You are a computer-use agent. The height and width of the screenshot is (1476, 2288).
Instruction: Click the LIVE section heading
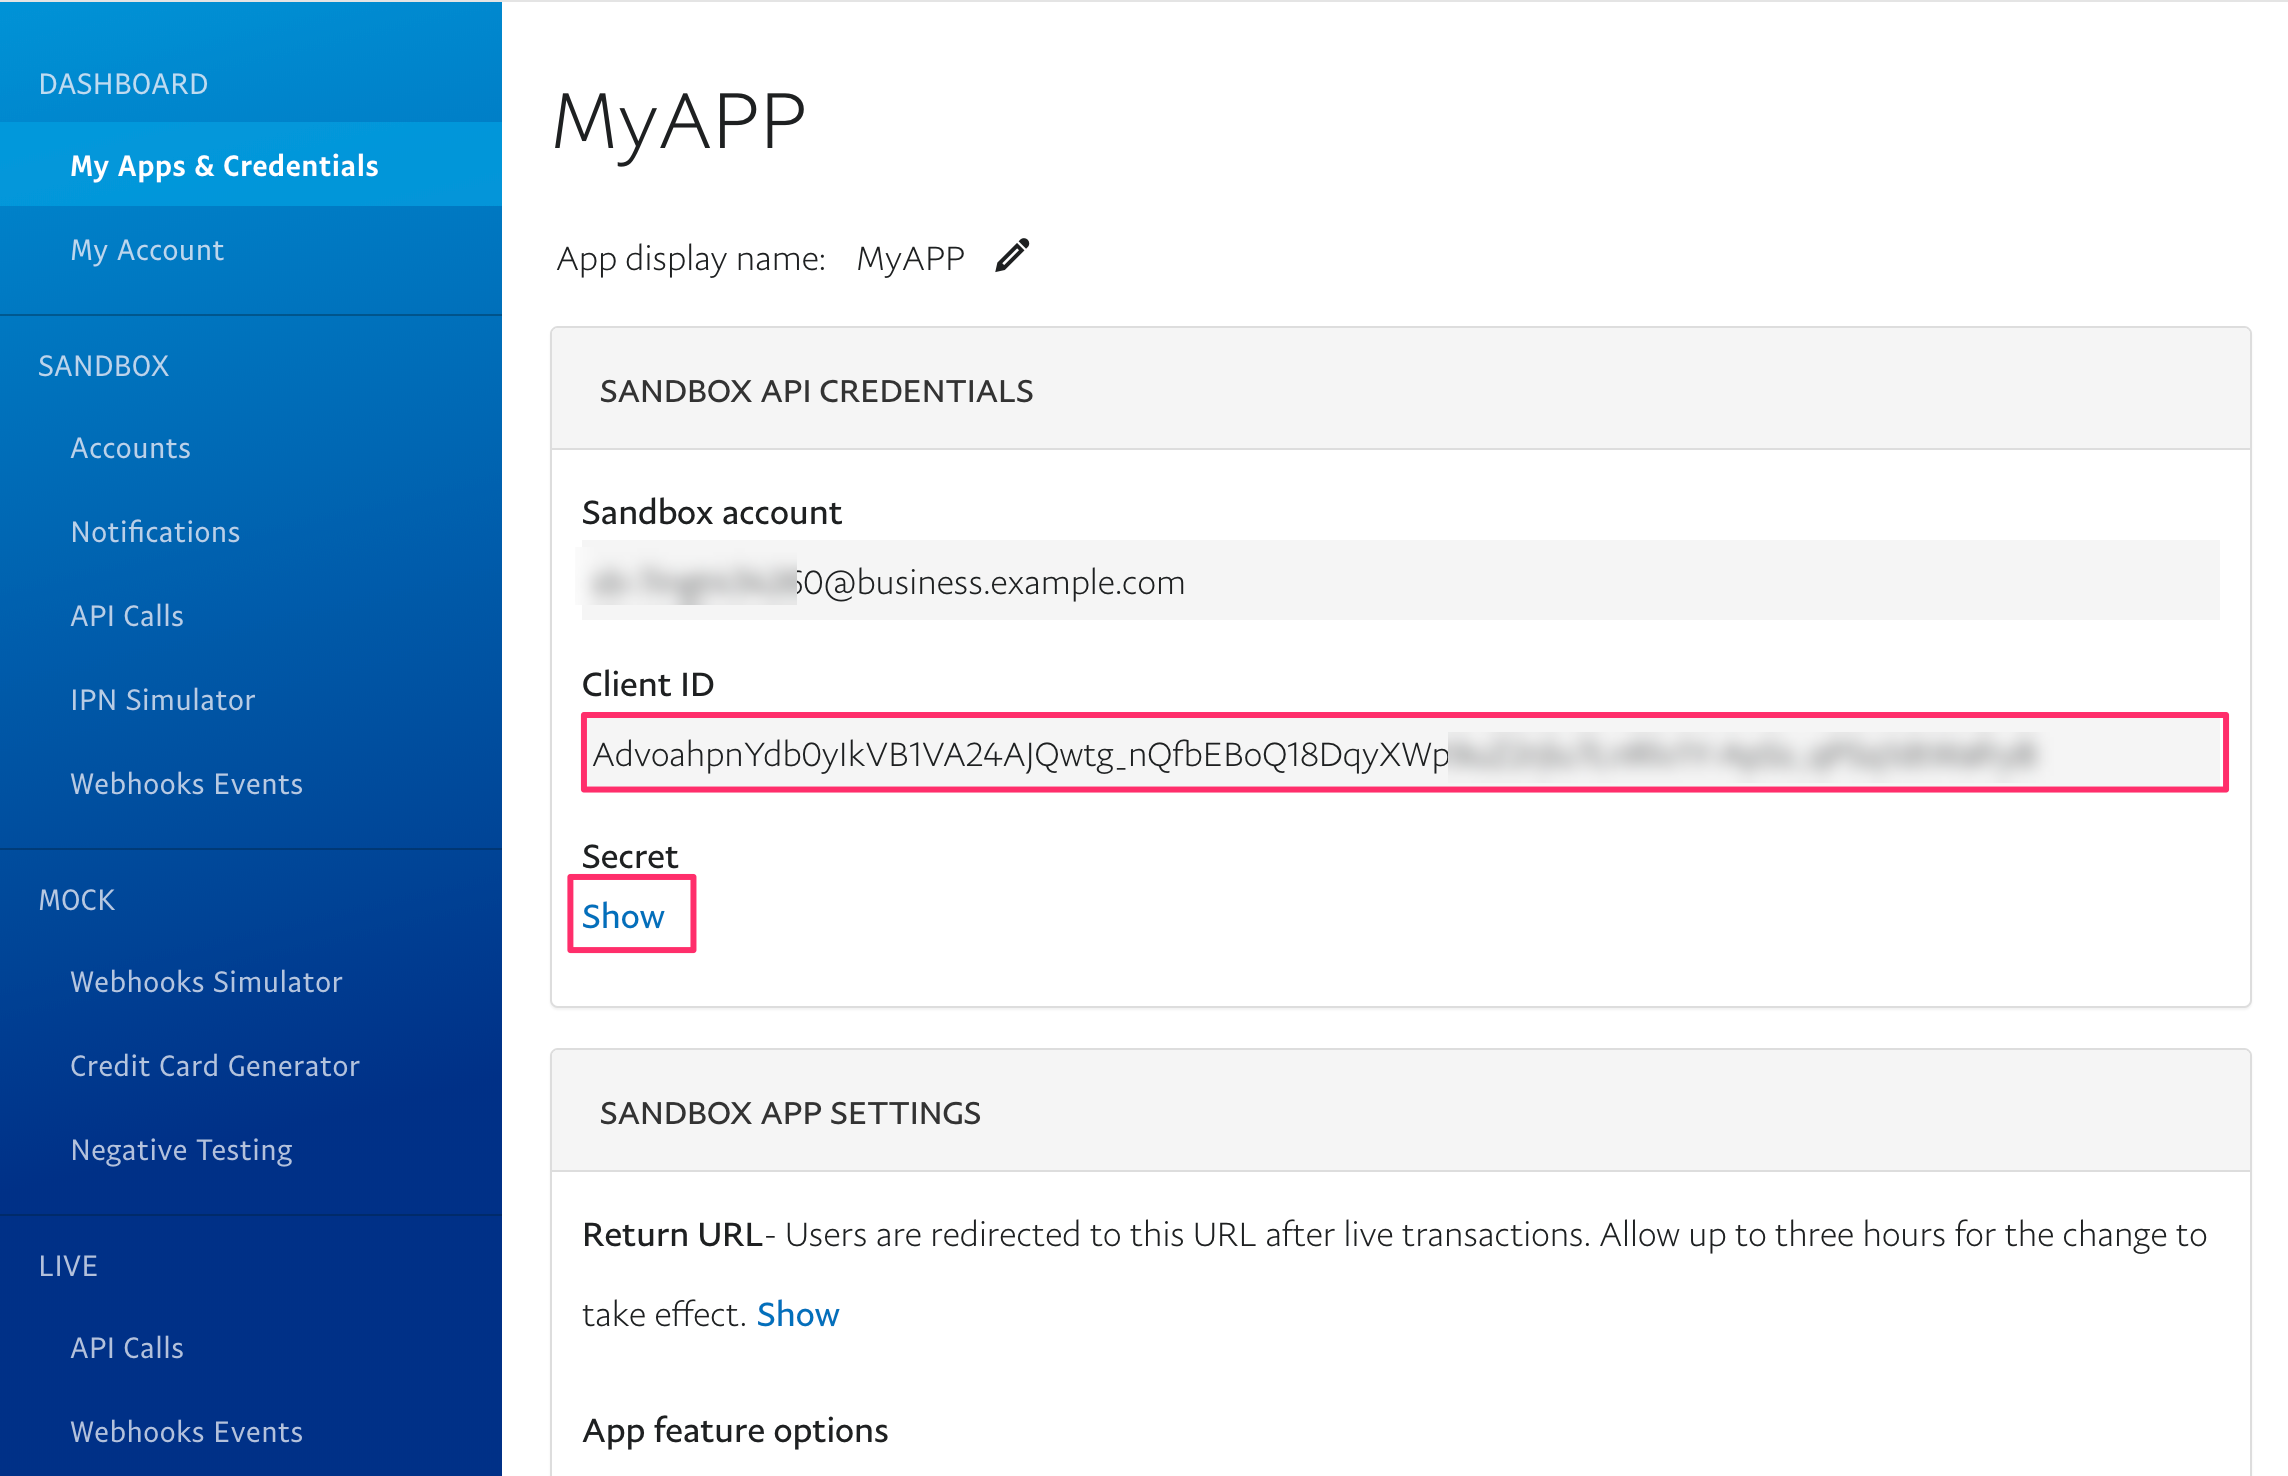[x=68, y=1266]
